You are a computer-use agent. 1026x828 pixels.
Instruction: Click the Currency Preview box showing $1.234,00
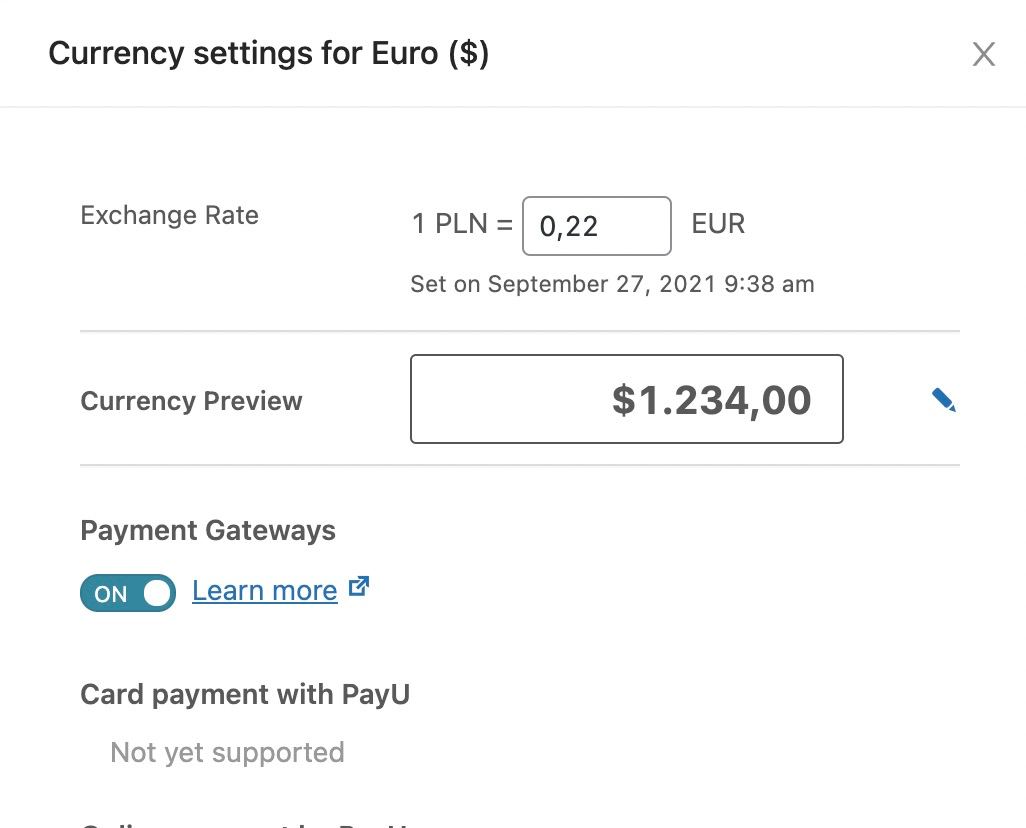click(627, 399)
